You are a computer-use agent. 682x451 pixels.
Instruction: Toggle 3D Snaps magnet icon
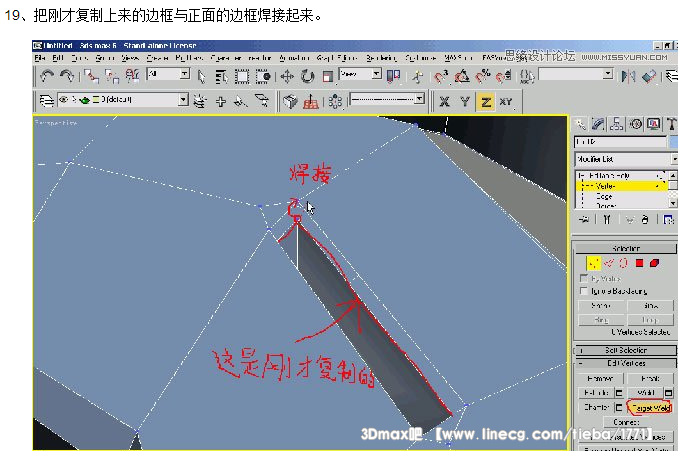pos(441,77)
